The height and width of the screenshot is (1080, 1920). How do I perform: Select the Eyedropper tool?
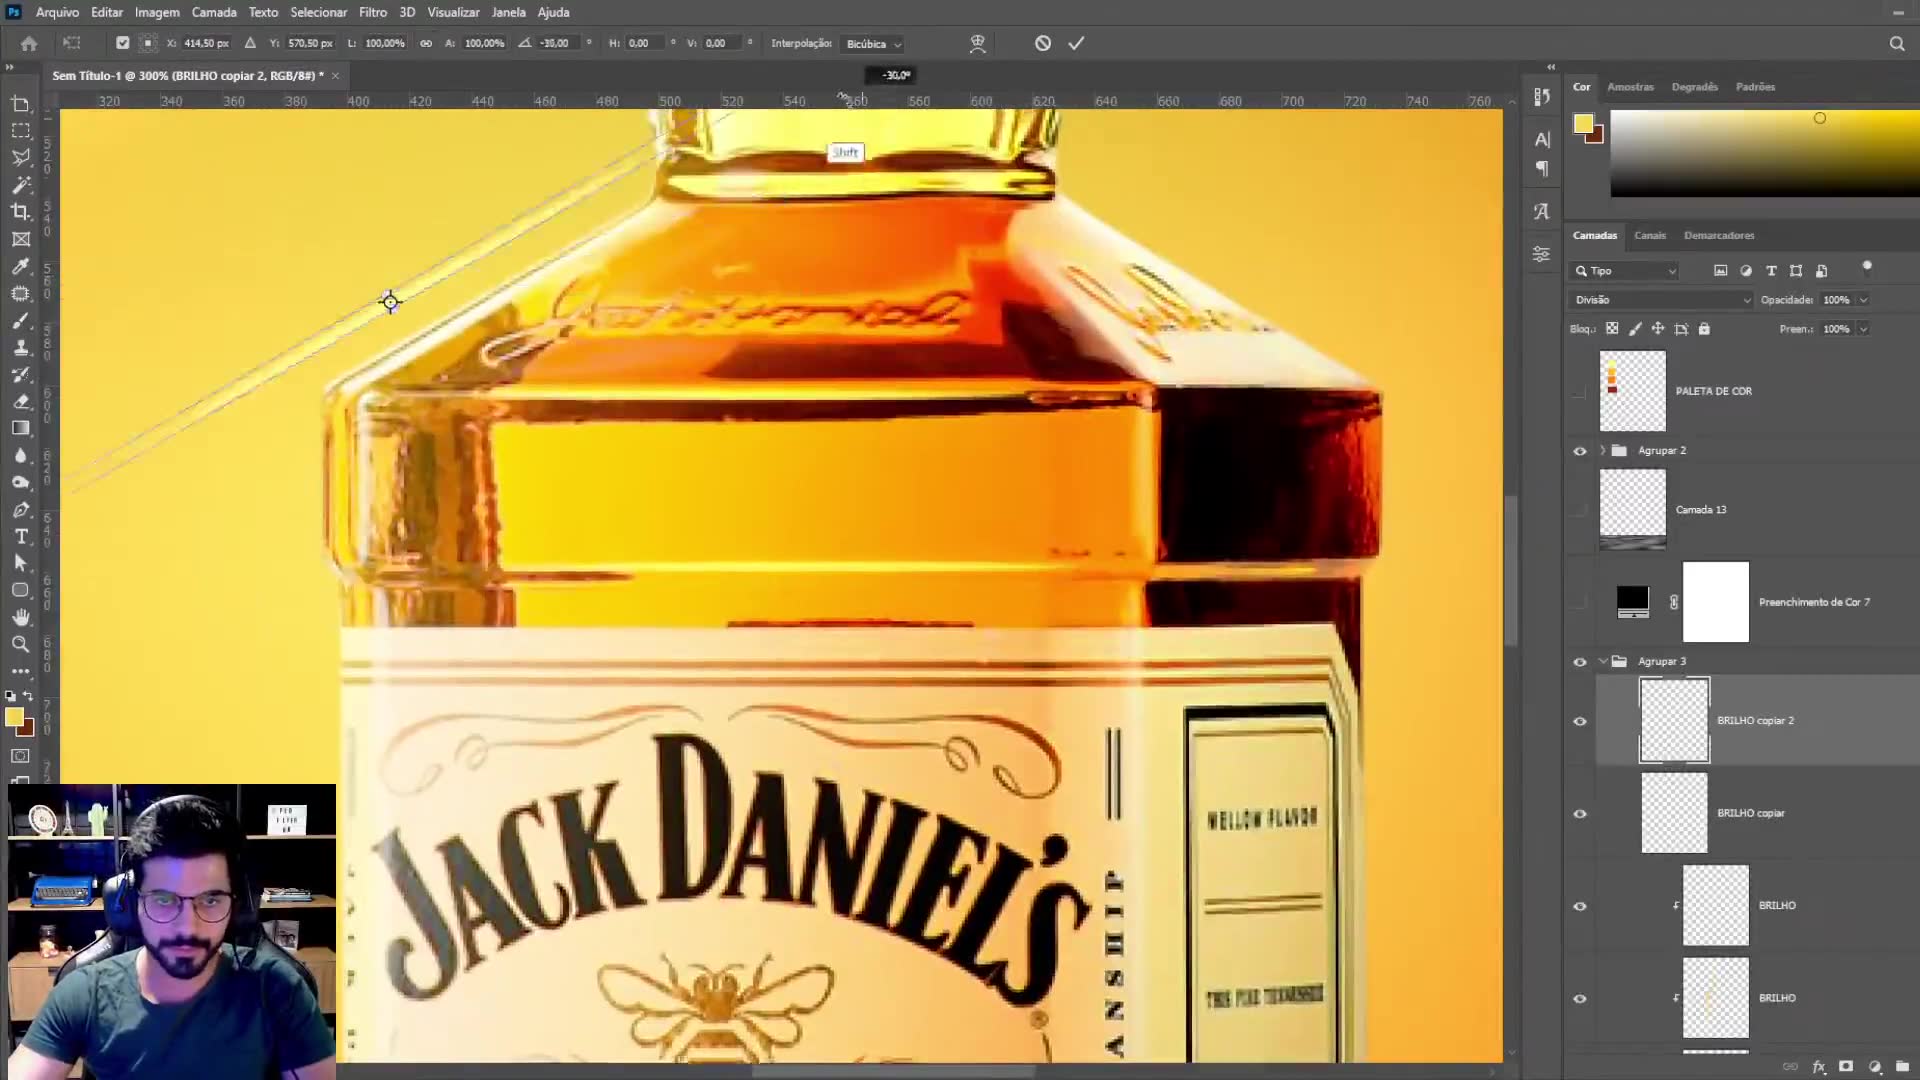pos(20,267)
